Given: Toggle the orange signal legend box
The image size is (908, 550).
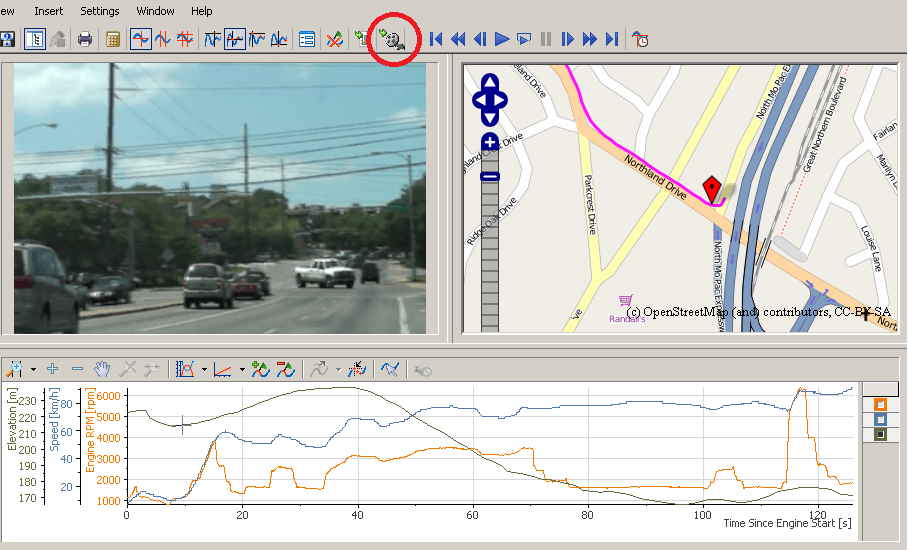Looking at the screenshot, I should 880,405.
